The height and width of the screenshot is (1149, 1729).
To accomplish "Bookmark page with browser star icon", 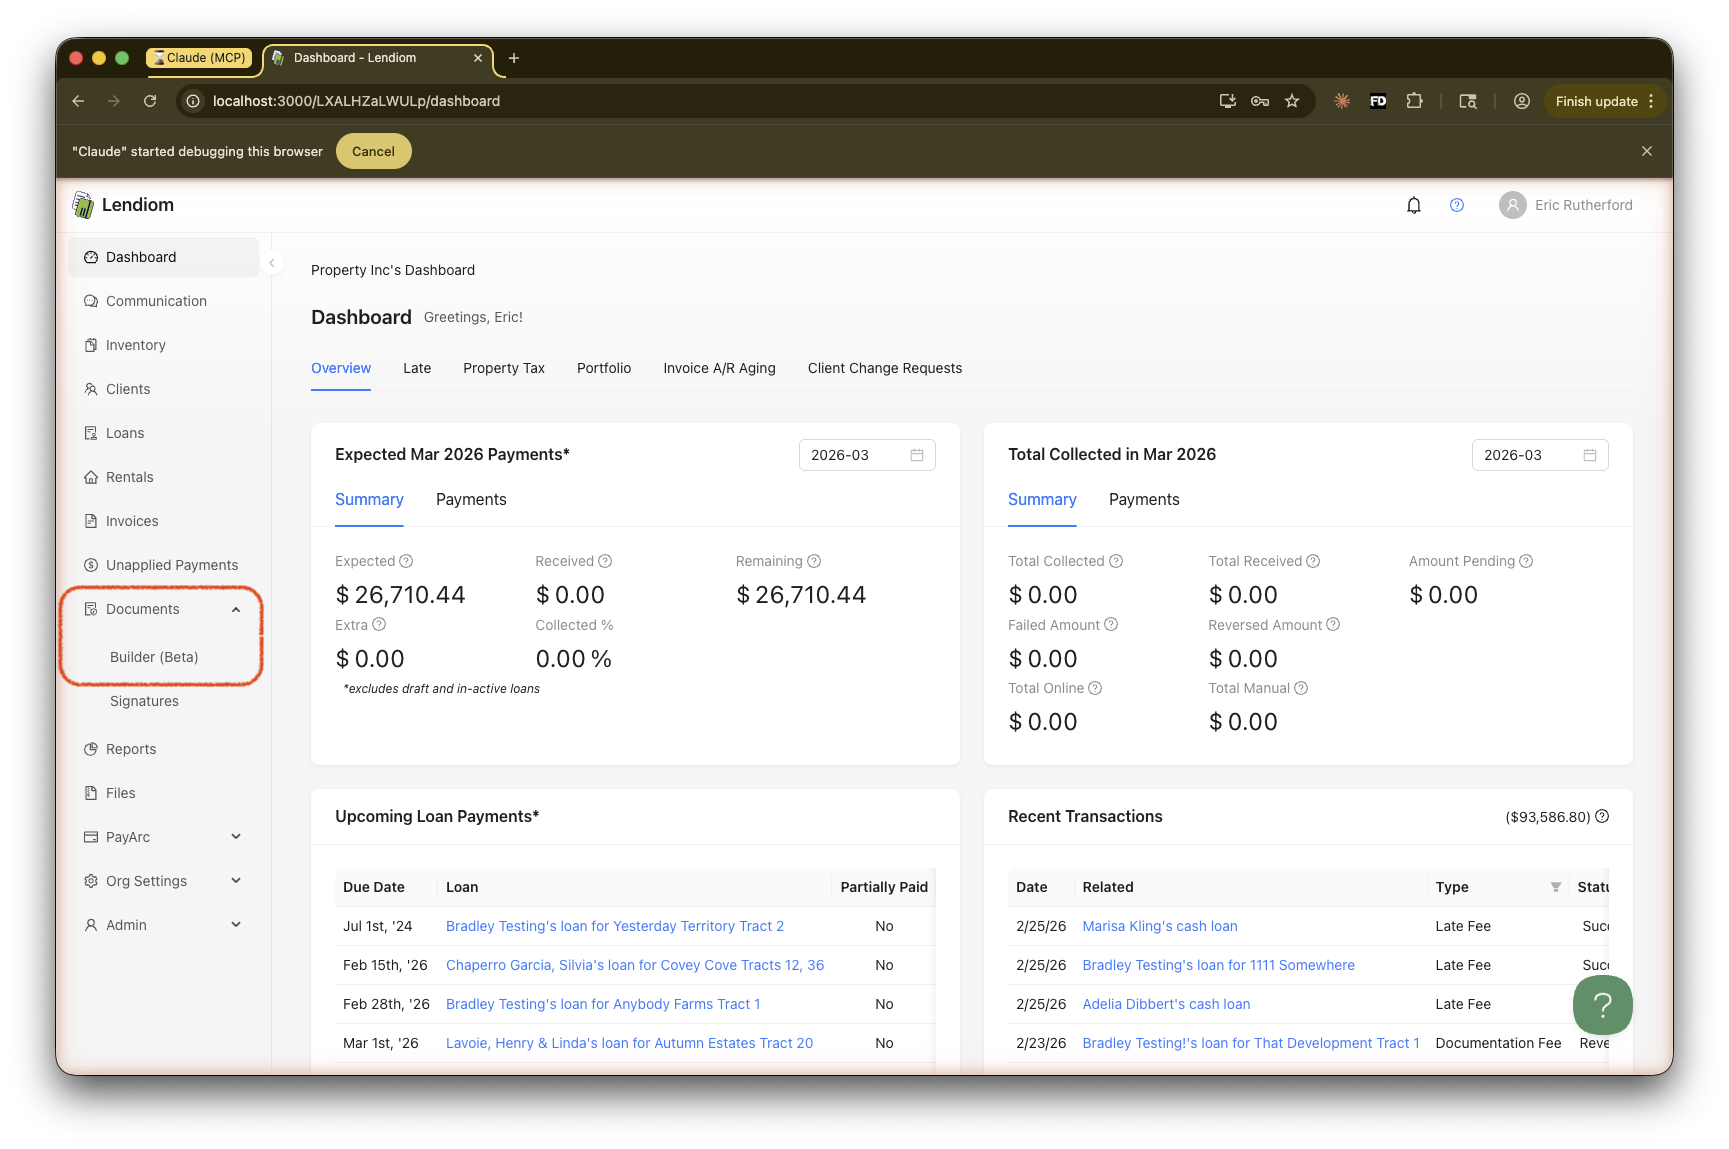I will tap(1292, 101).
